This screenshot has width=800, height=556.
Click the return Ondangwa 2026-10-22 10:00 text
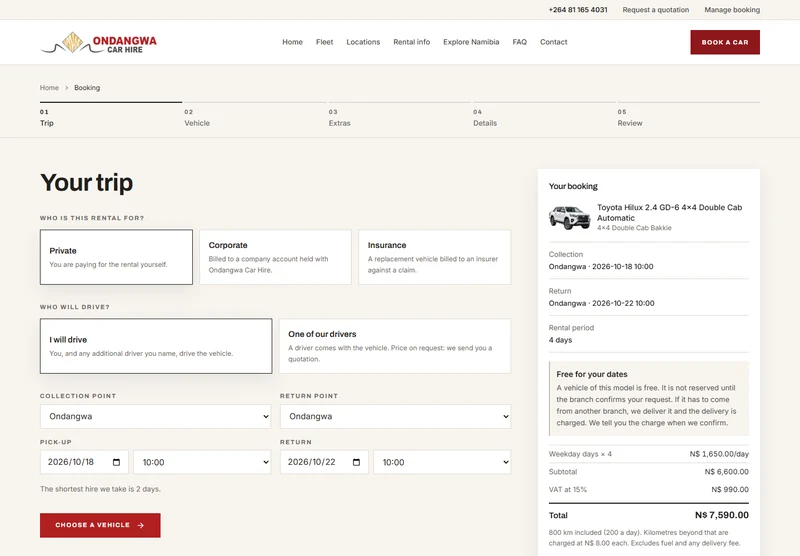[x=602, y=304]
